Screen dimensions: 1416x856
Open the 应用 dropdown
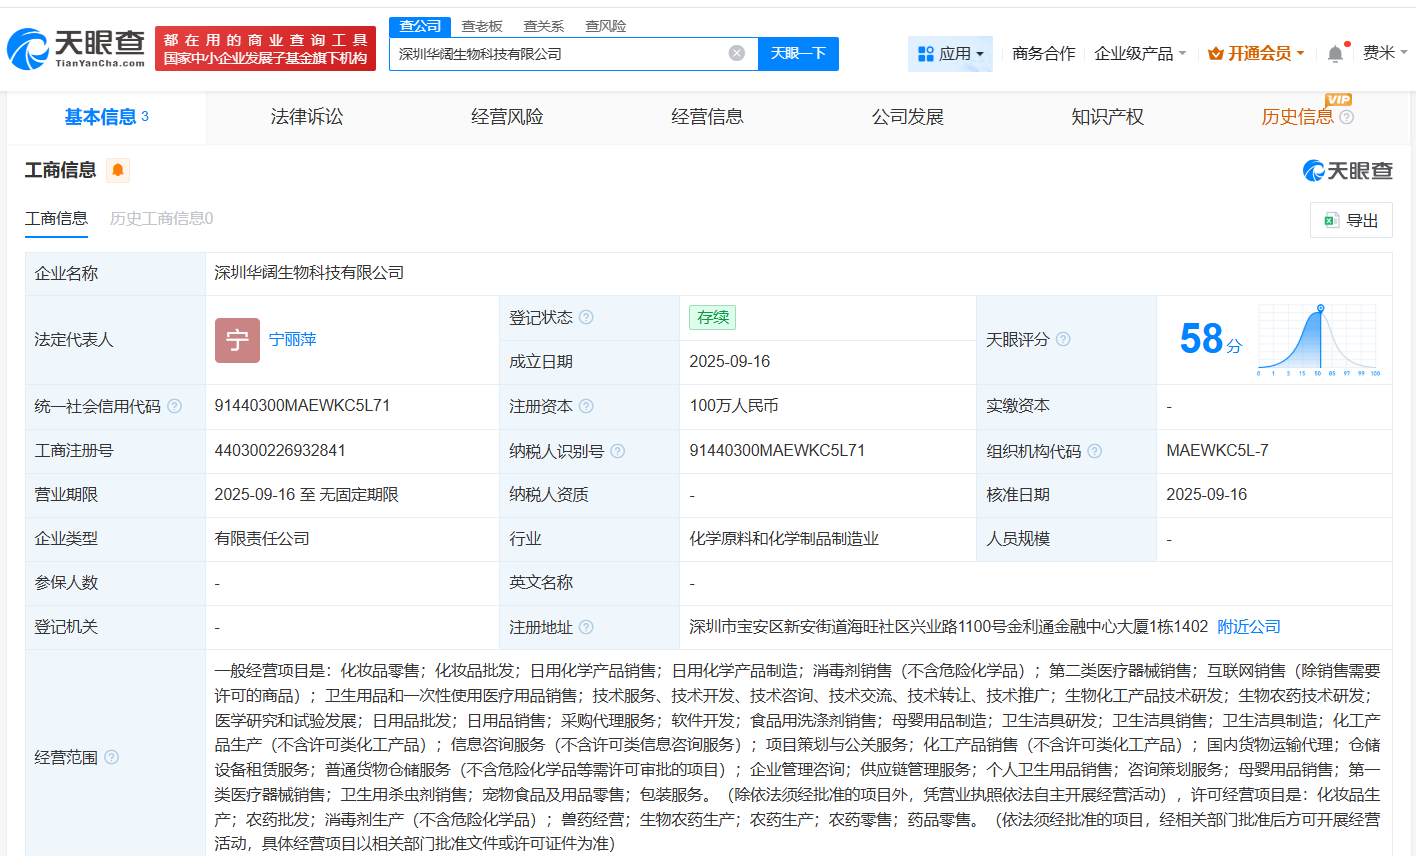click(x=950, y=53)
